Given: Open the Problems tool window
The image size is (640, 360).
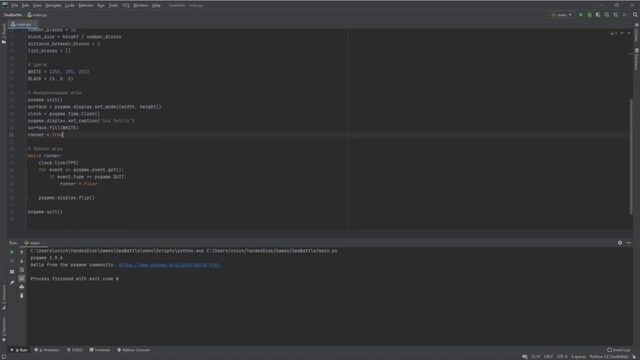Looking at the screenshot, I should coord(47,350).
